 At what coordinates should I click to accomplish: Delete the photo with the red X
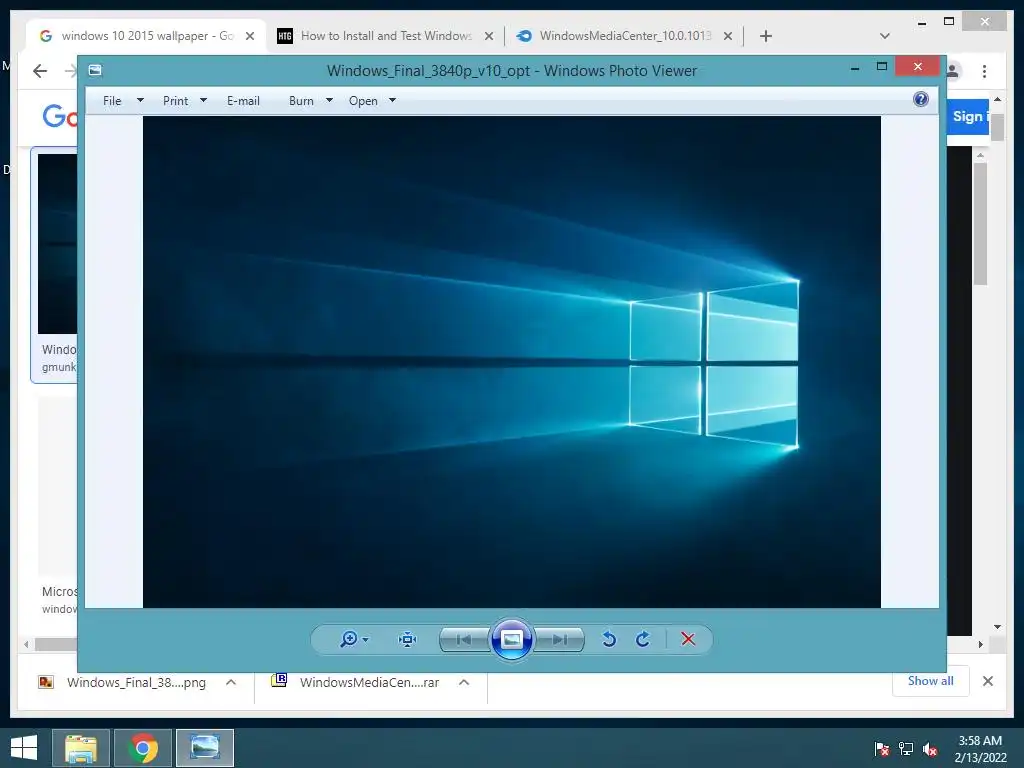pyautogui.click(x=688, y=639)
